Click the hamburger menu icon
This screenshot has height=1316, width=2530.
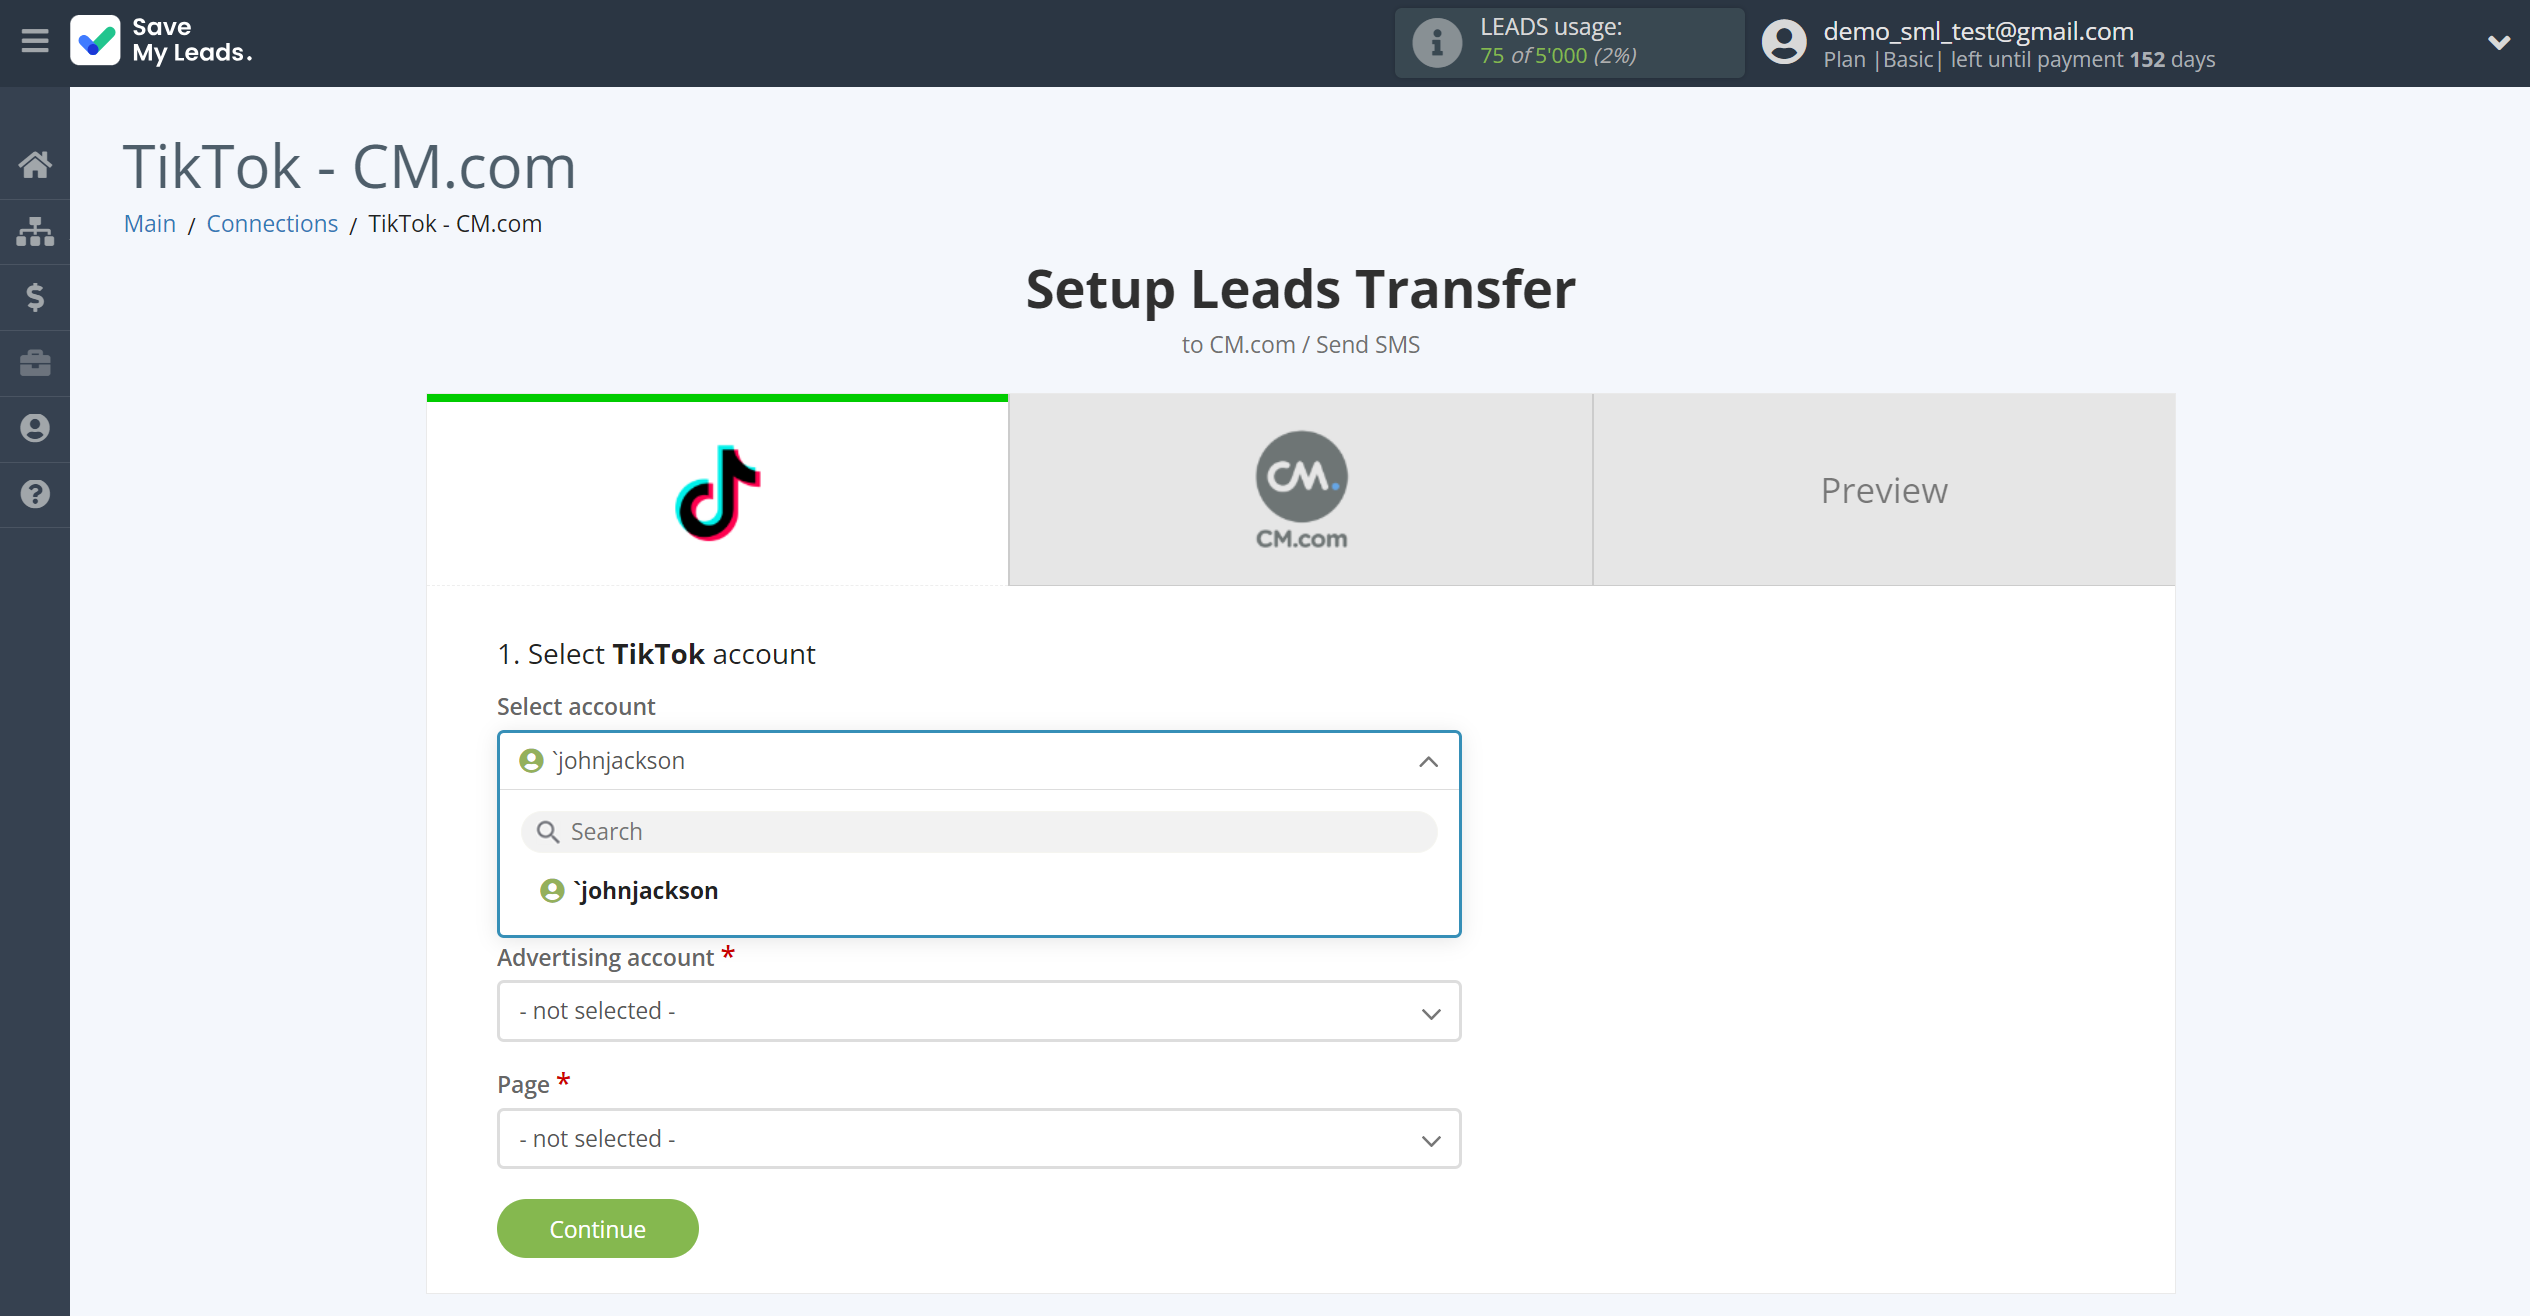pos(35,40)
